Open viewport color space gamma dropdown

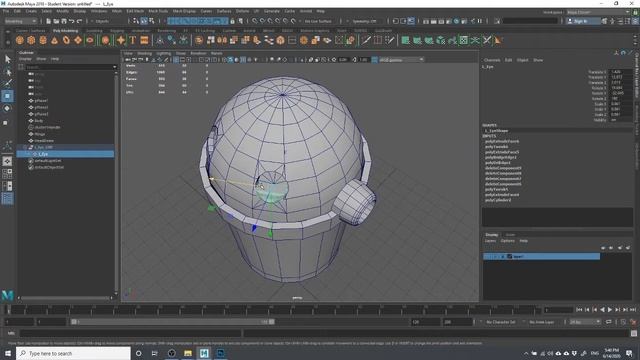[x=401, y=60]
